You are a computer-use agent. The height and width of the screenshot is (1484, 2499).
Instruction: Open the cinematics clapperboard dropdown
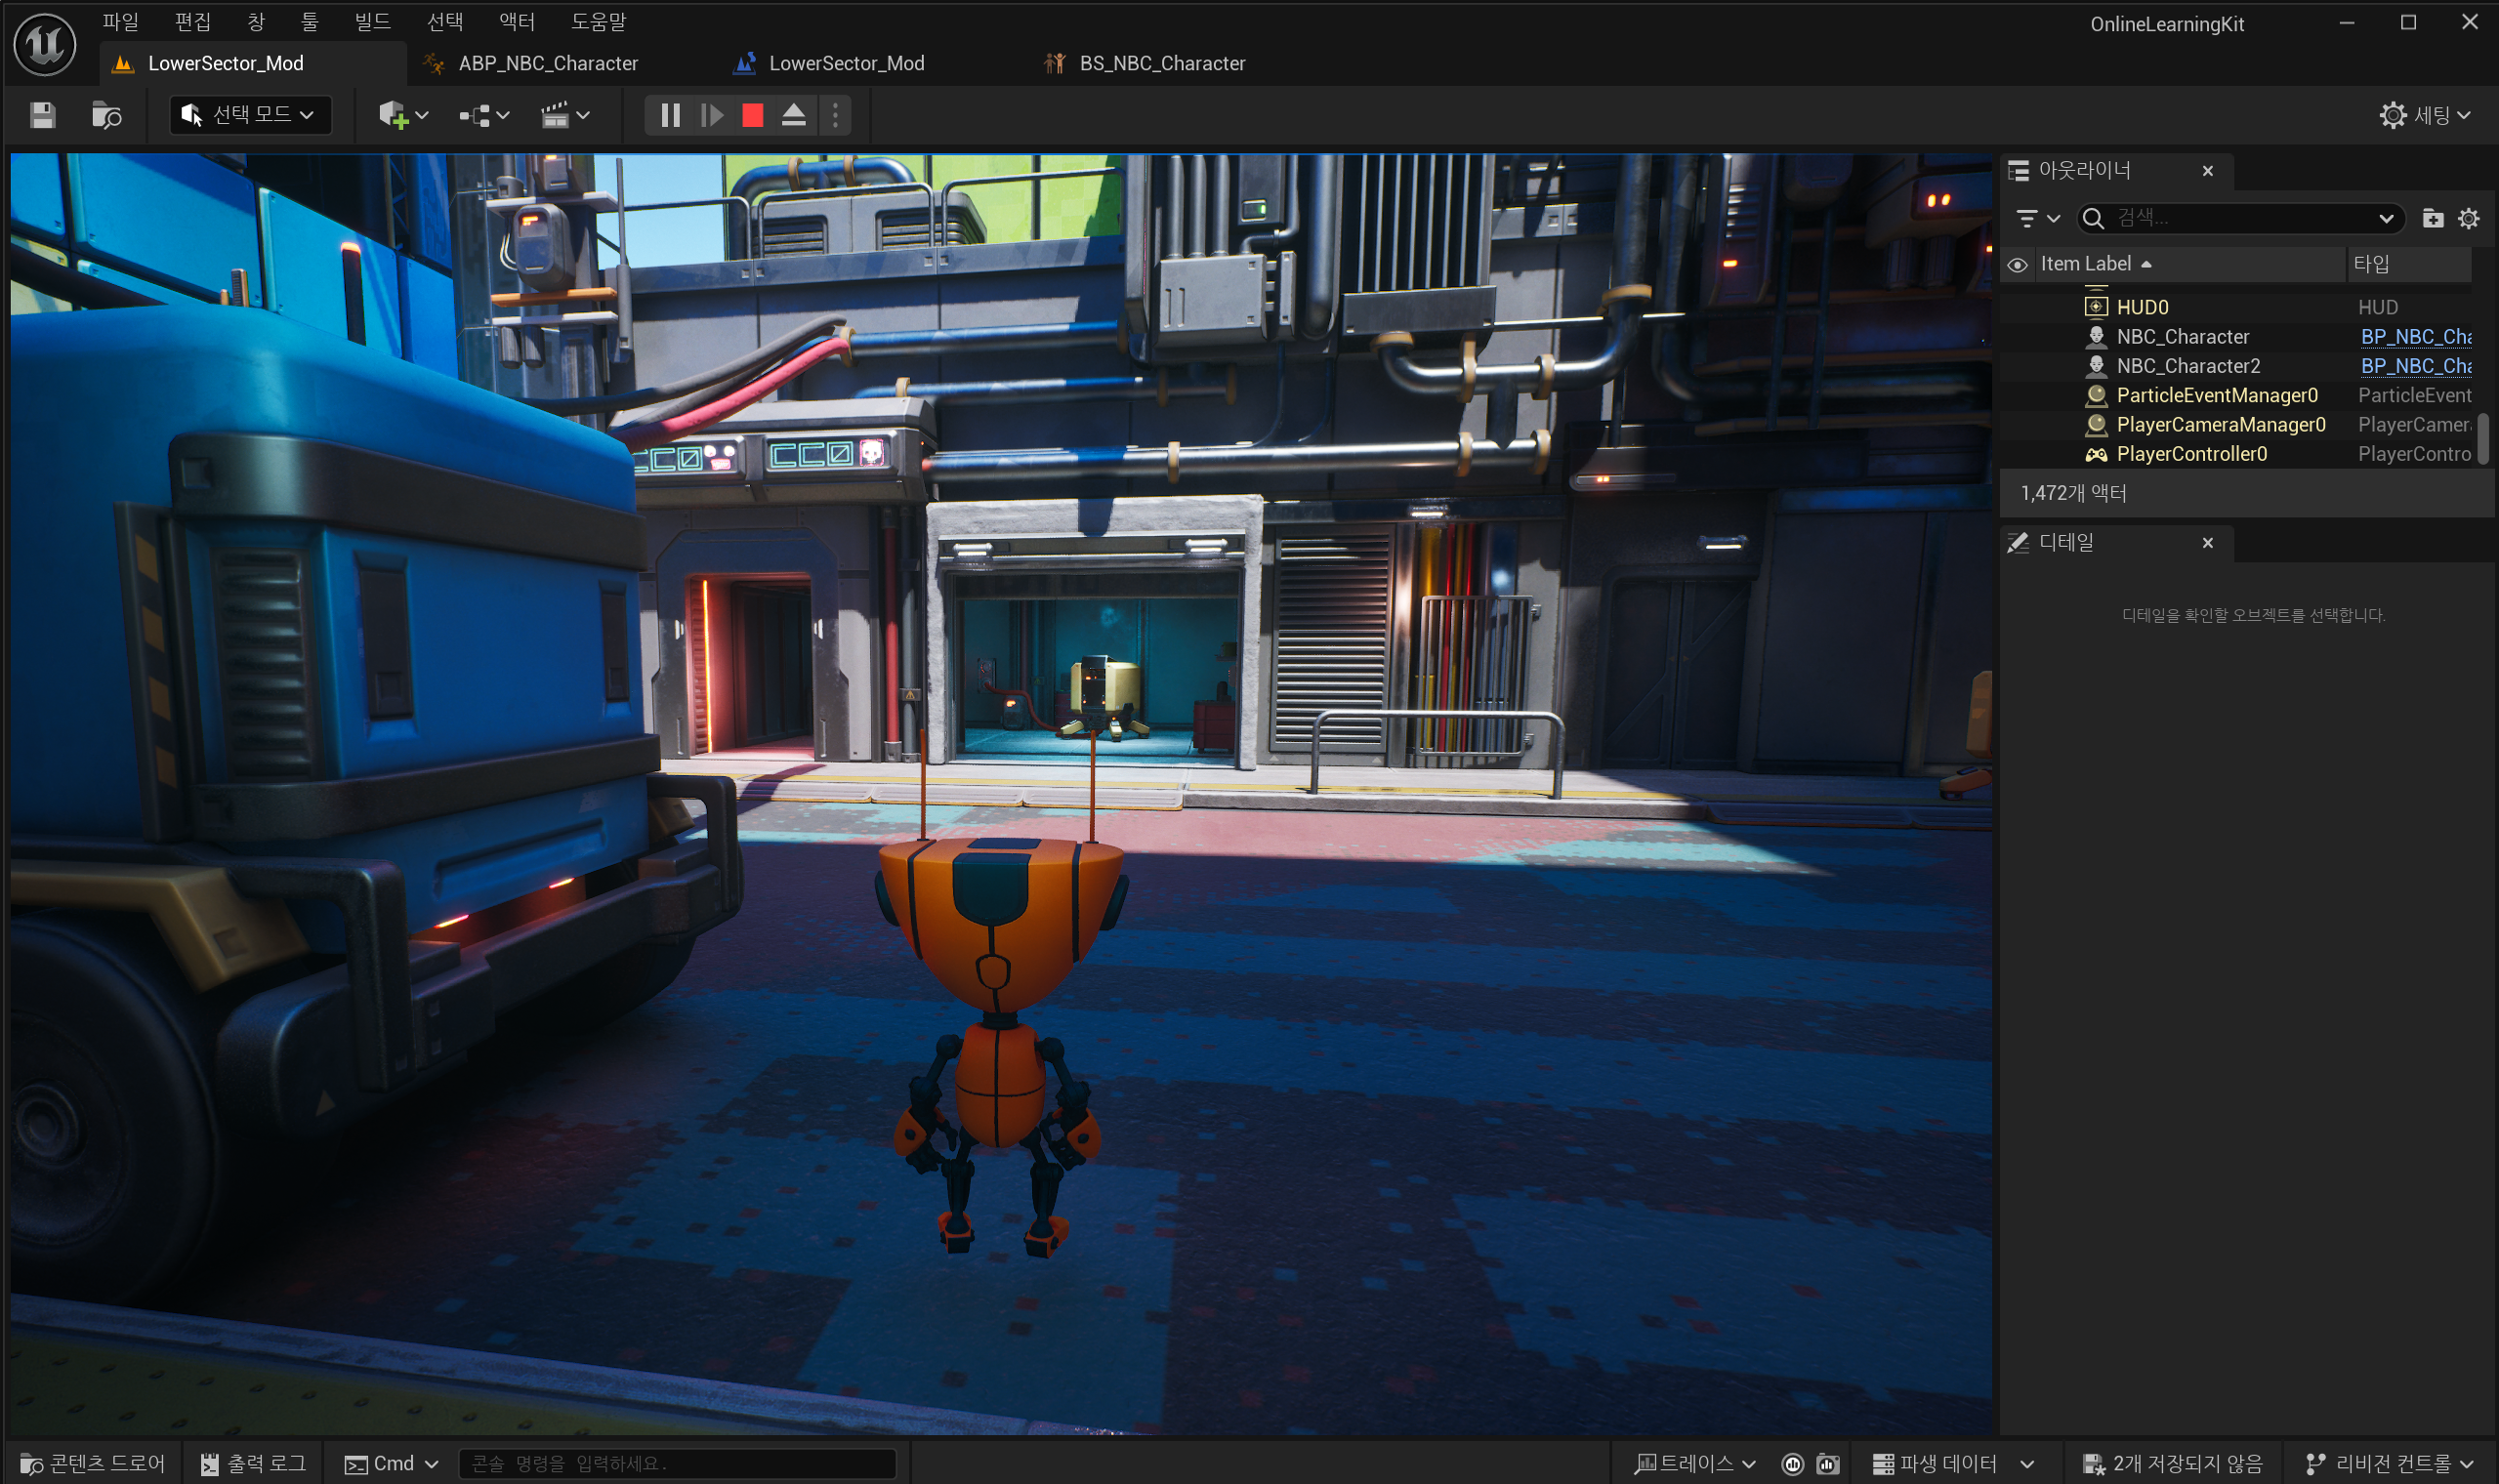point(565,115)
